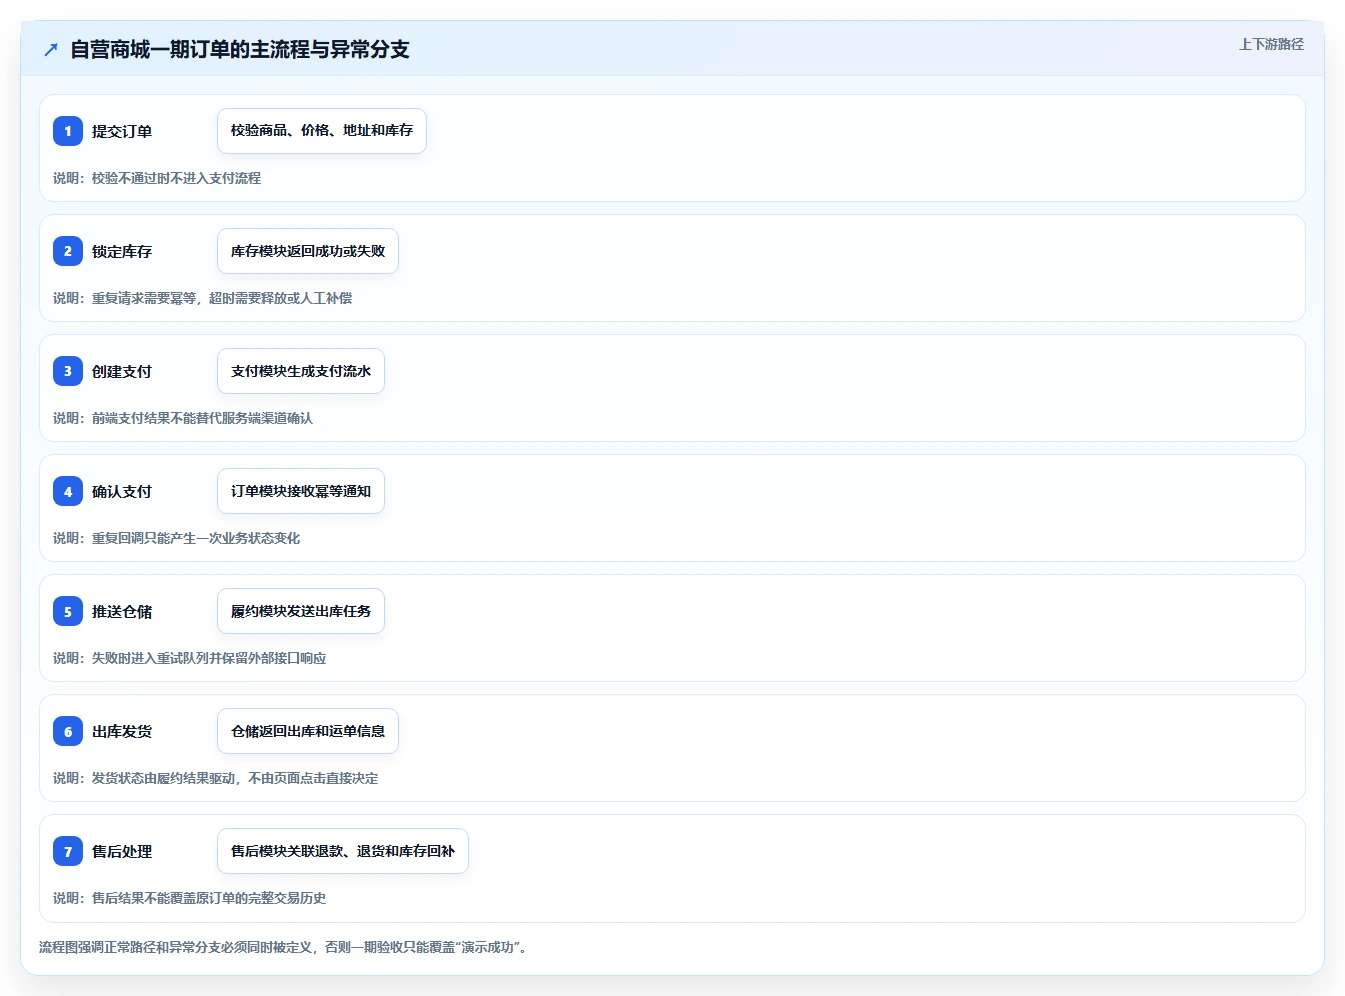Click the step number 3 badge
The height and width of the screenshot is (996, 1345).
(68, 371)
